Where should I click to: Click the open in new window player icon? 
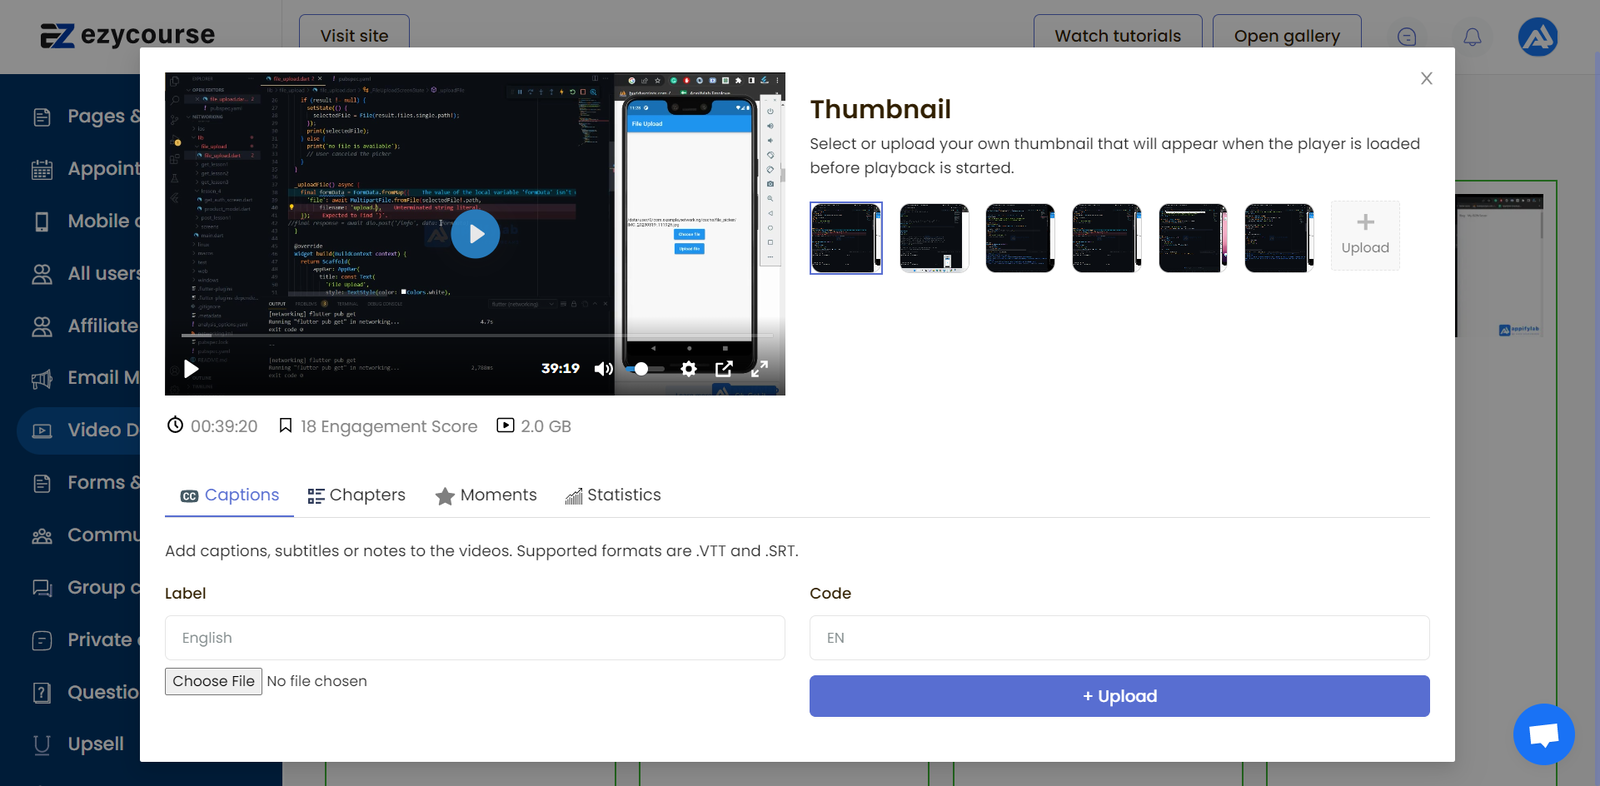[724, 369]
